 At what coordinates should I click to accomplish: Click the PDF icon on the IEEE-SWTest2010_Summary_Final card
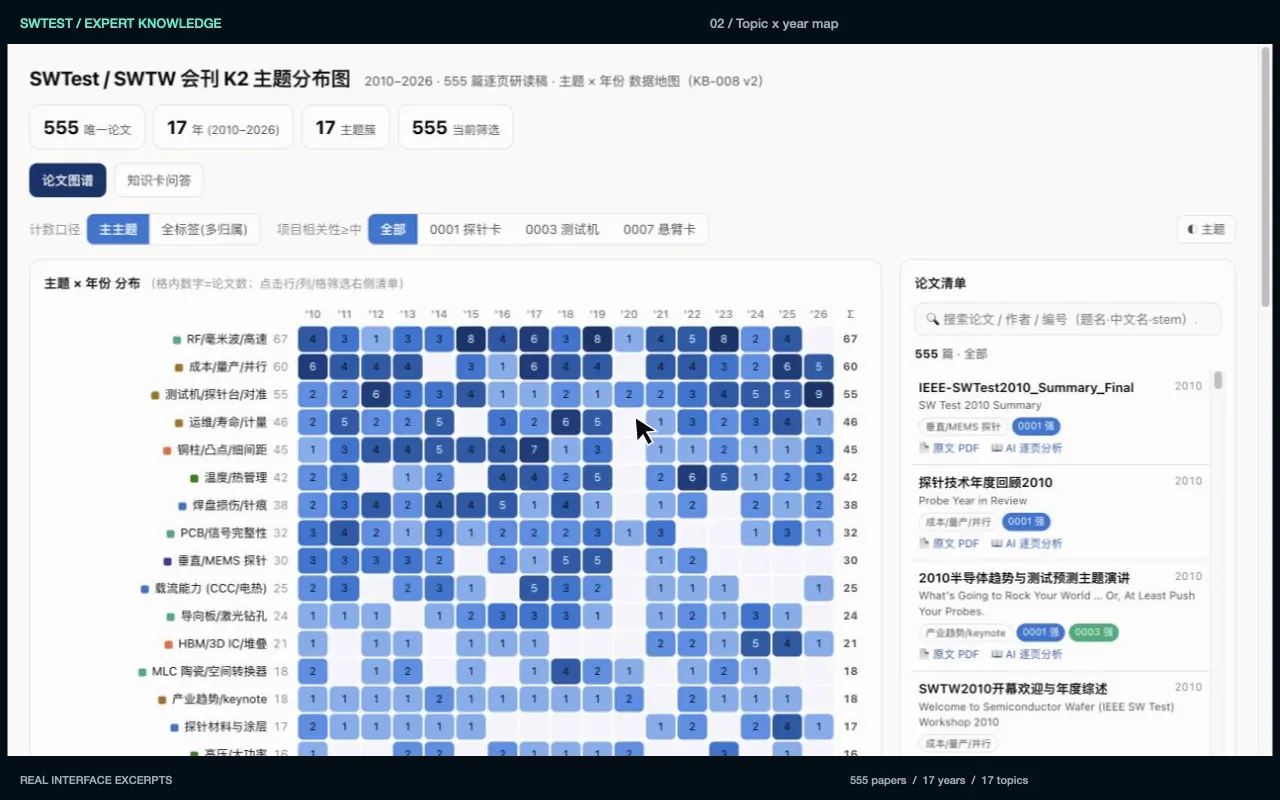[x=924, y=448]
